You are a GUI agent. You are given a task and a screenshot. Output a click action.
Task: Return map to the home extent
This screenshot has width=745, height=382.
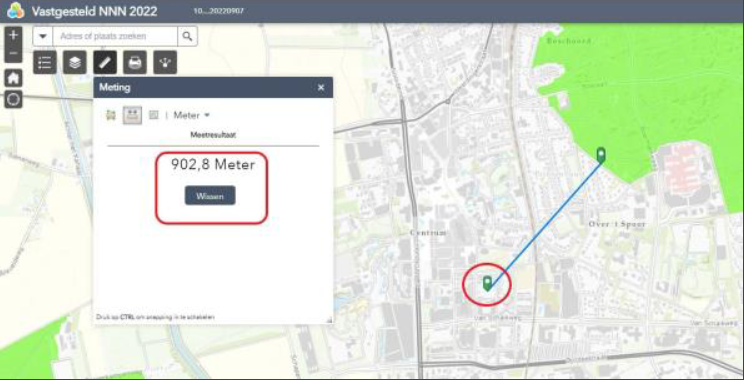pyautogui.click(x=13, y=78)
